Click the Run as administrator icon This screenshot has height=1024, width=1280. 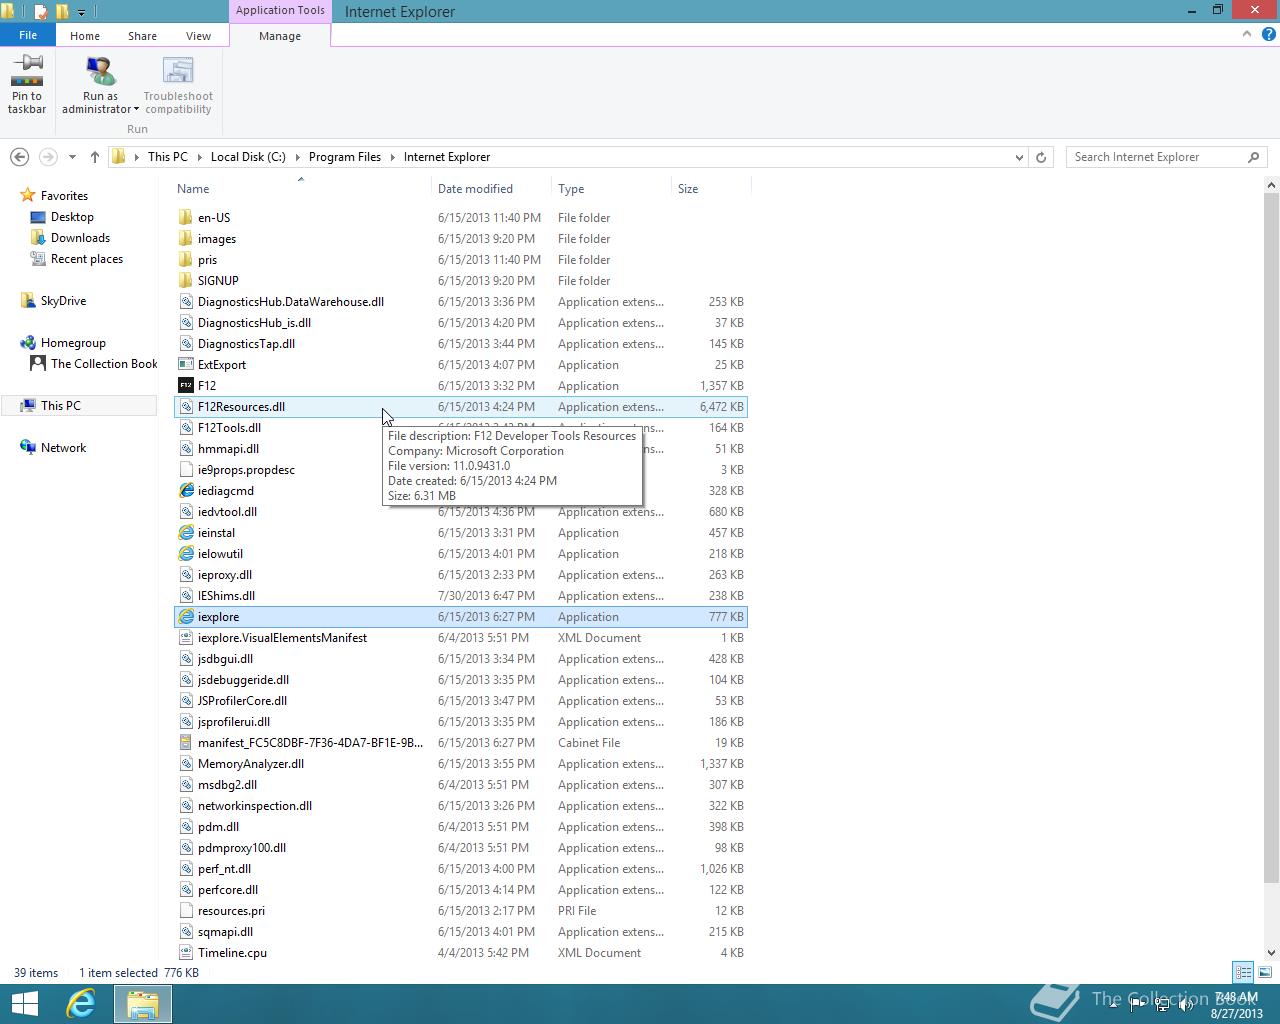pos(101,71)
